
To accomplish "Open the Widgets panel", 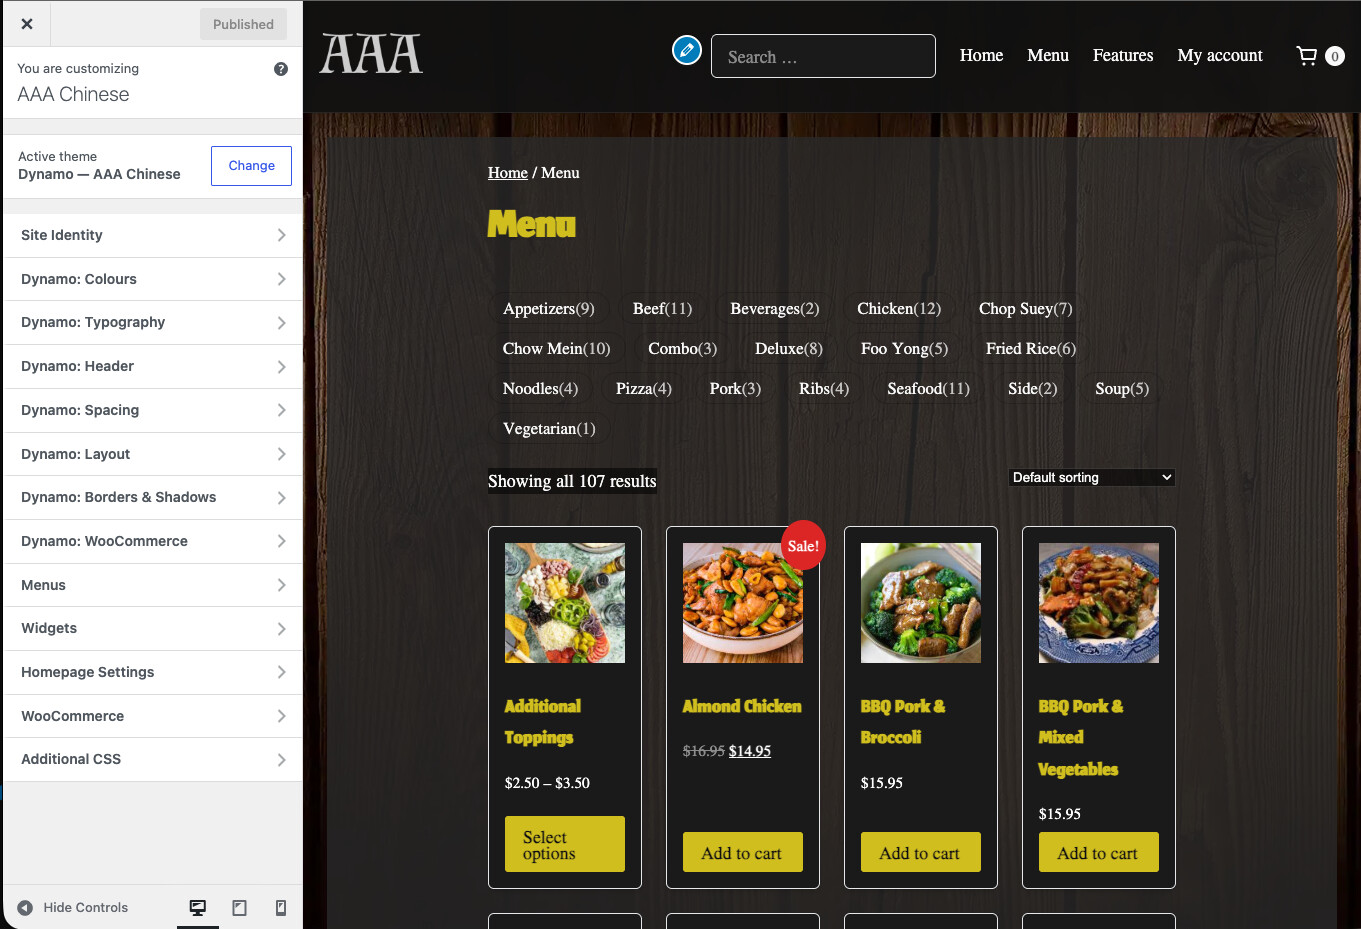I will pos(153,628).
